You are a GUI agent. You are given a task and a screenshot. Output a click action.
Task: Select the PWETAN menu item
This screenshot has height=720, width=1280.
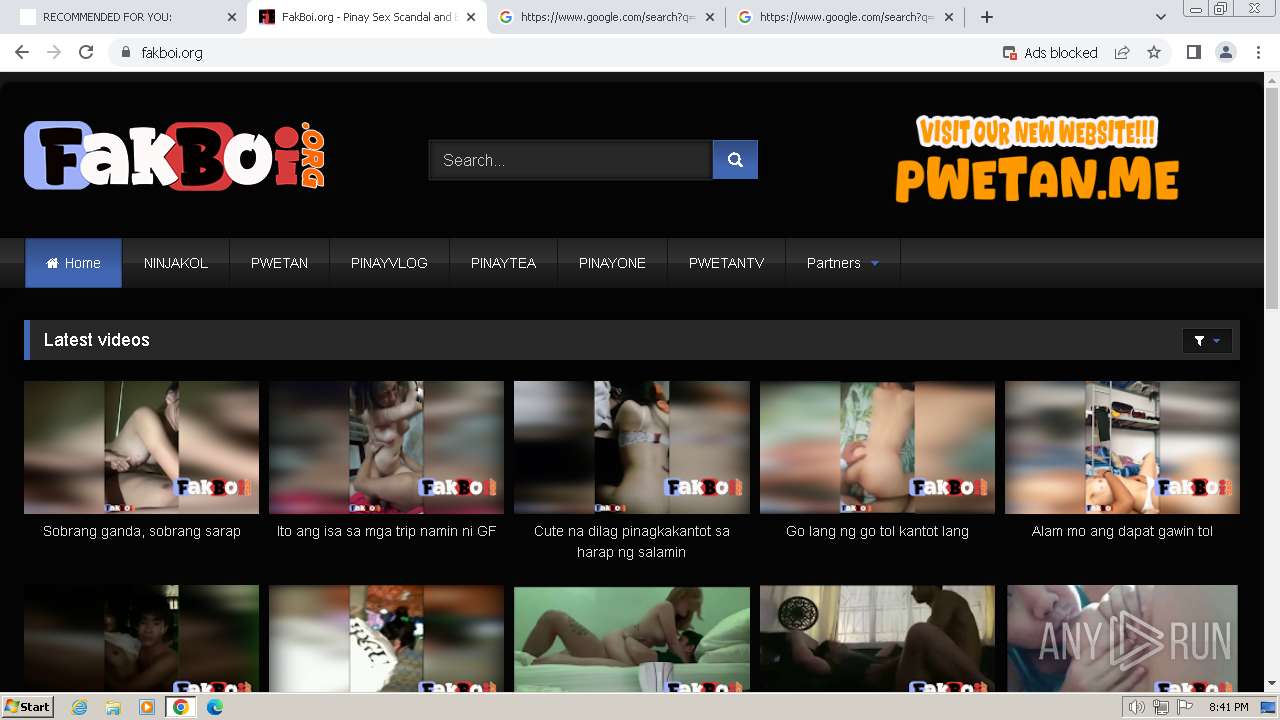click(x=279, y=263)
